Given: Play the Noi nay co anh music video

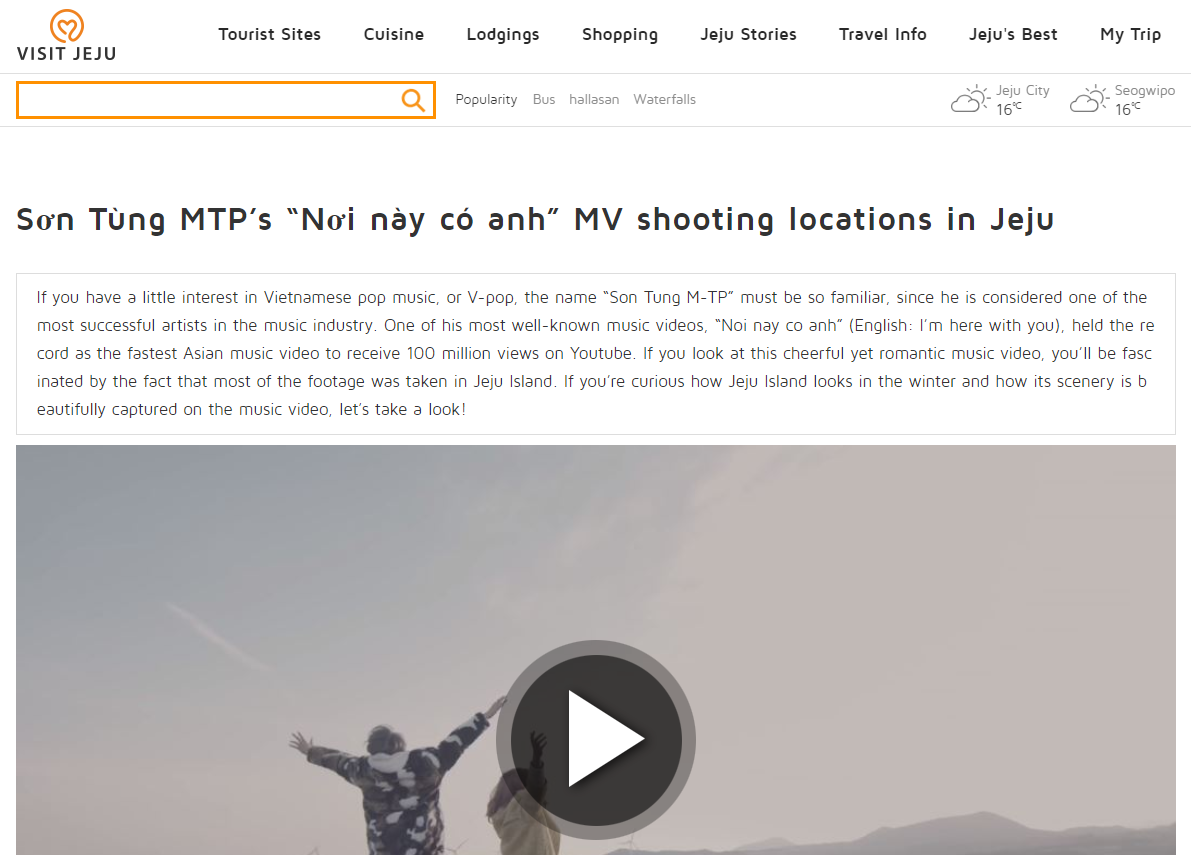Looking at the screenshot, I should pos(594,738).
